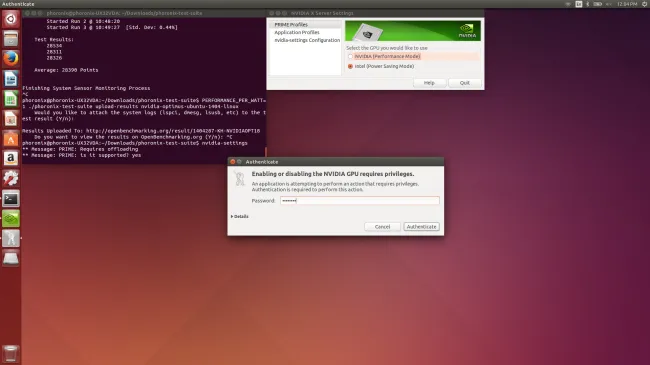
Task: Click the keys icon in Authenticate dialog
Action: click(x=240, y=179)
